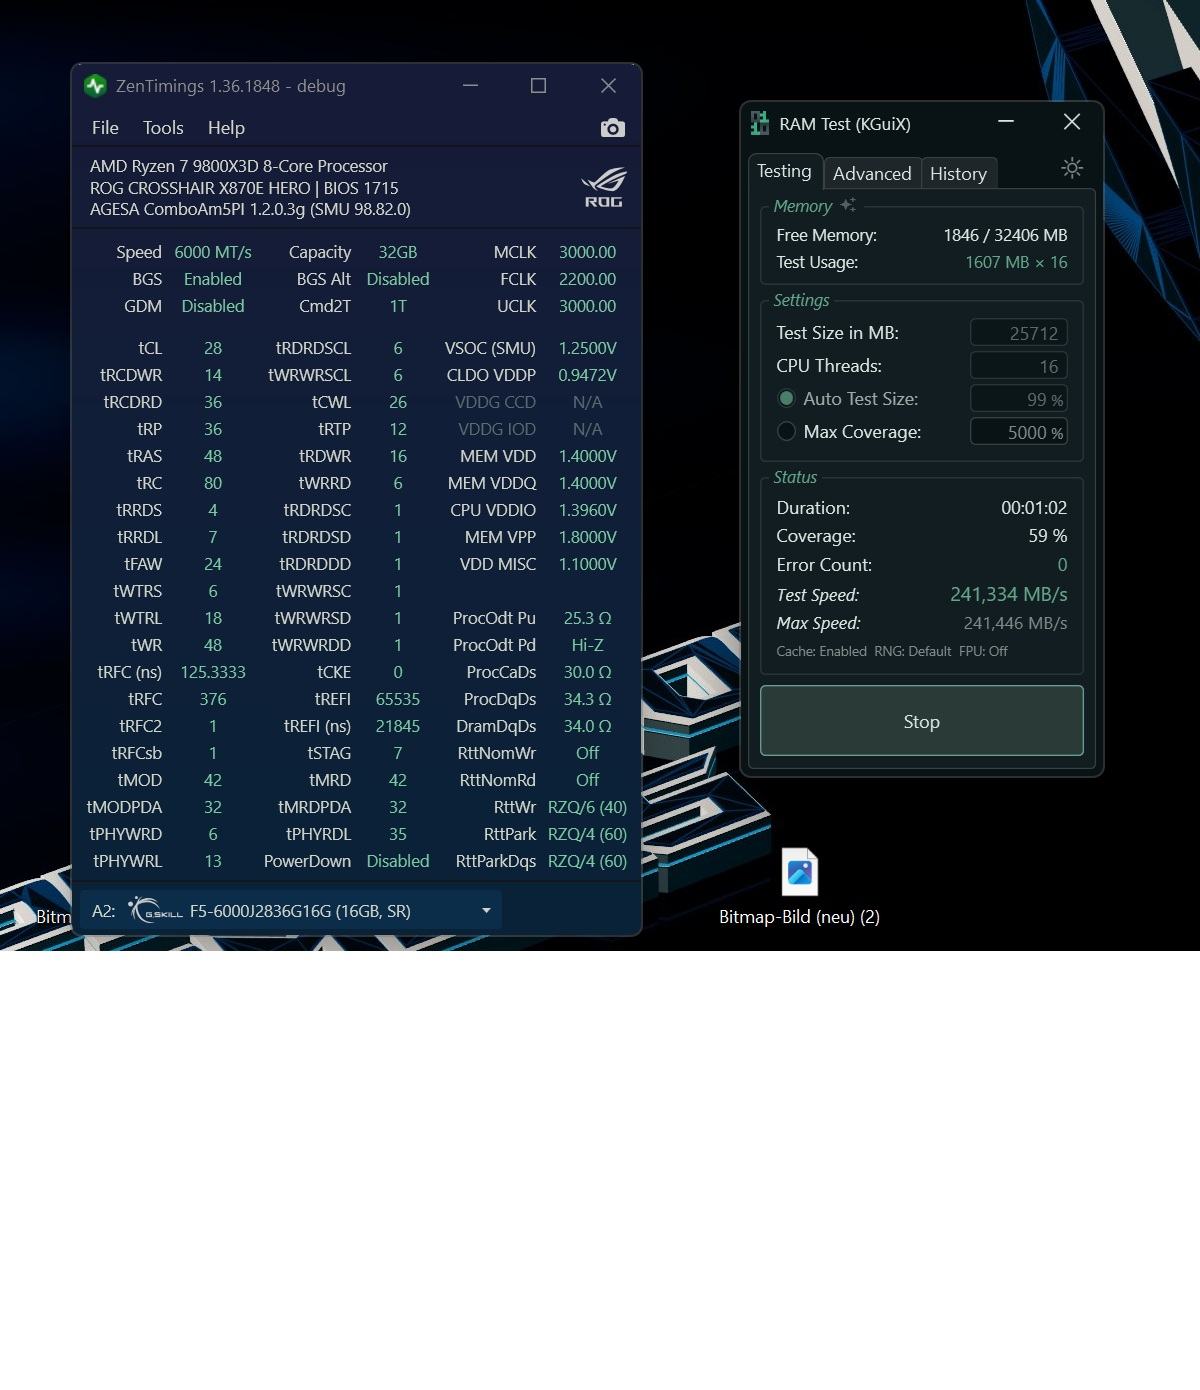Viewport: 1200px width, 1390px height.
Task: Click the Free Memory value 1846 / 32406 MB
Action: [1005, 235]
